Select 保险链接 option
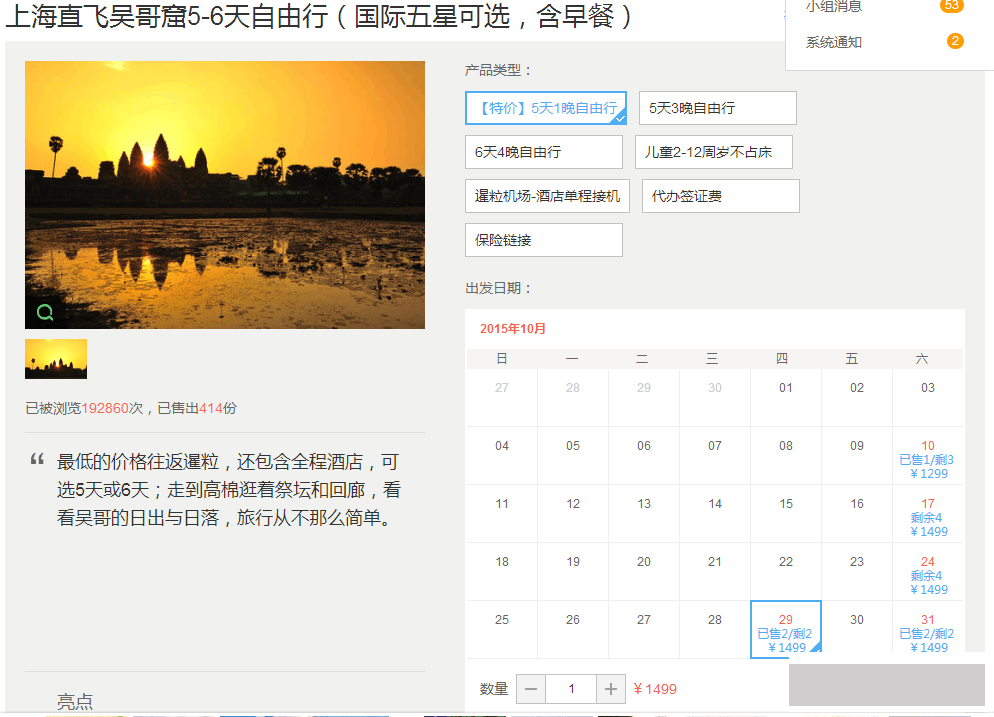Image resolution: width=994 pixels, height=717 pixels. (543, 240)
